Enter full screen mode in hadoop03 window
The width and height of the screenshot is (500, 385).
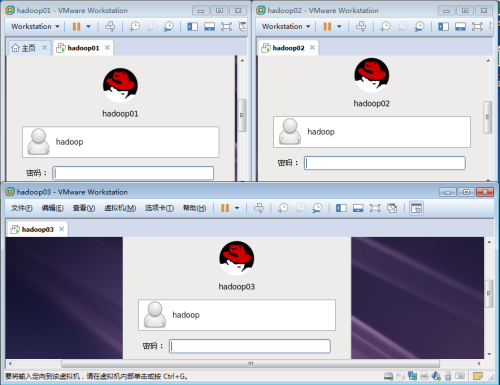375,208
